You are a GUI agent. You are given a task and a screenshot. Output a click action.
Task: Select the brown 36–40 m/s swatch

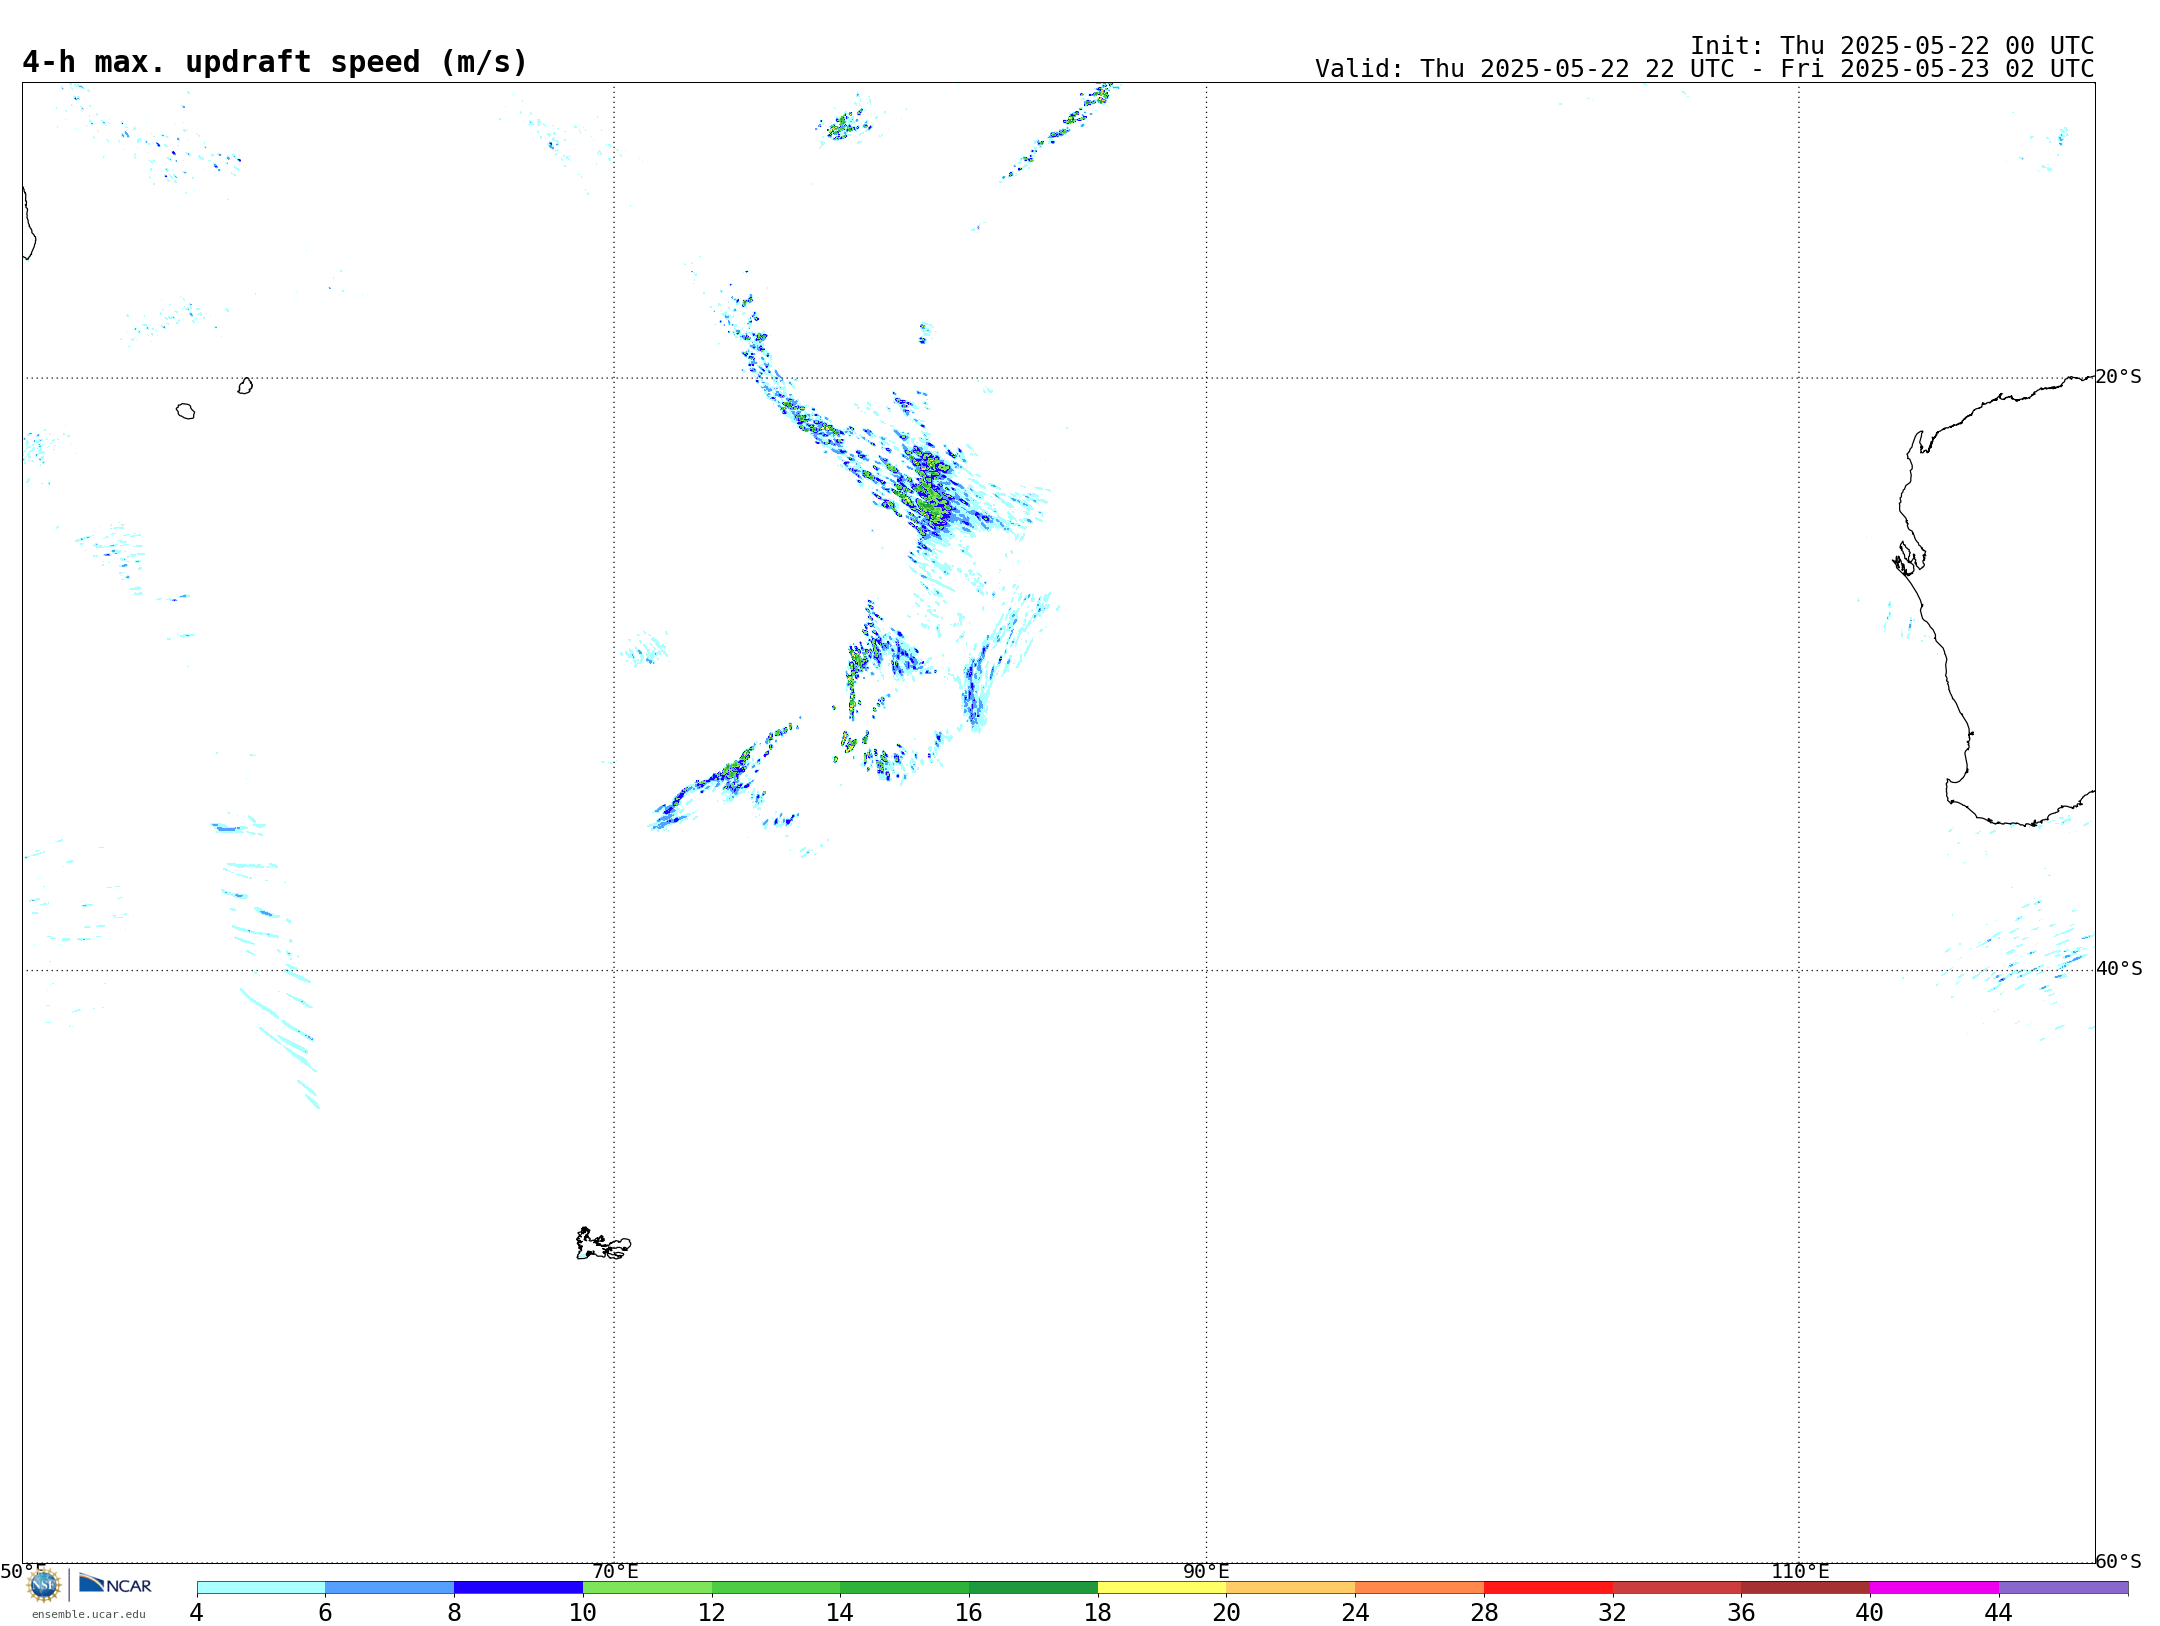(x=1806, y=1587)
